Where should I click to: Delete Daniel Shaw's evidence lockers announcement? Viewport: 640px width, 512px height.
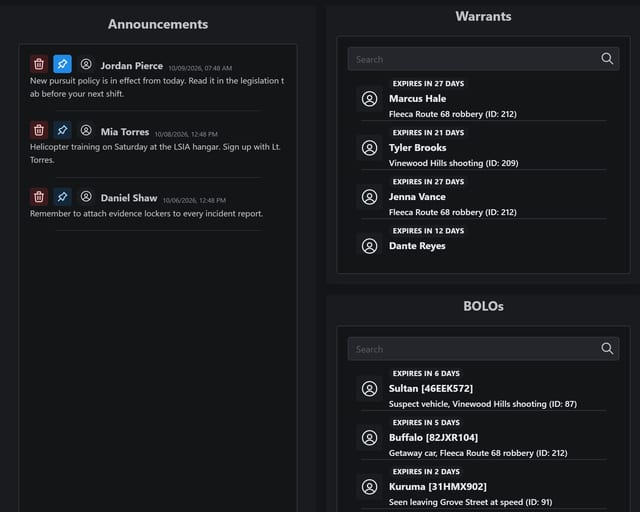pyautogui.click(x=39, y=197)
